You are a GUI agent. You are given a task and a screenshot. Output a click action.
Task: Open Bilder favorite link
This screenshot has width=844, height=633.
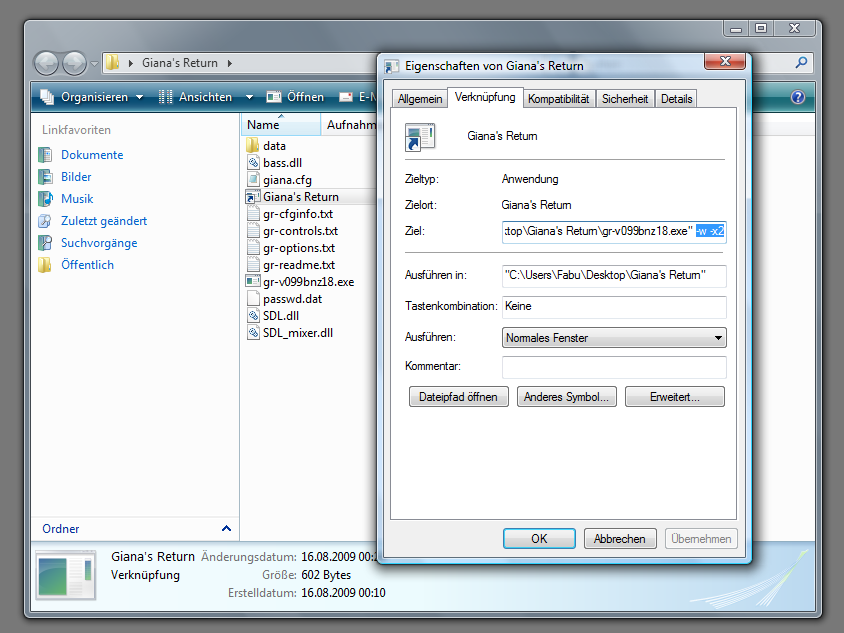point(76,177)
